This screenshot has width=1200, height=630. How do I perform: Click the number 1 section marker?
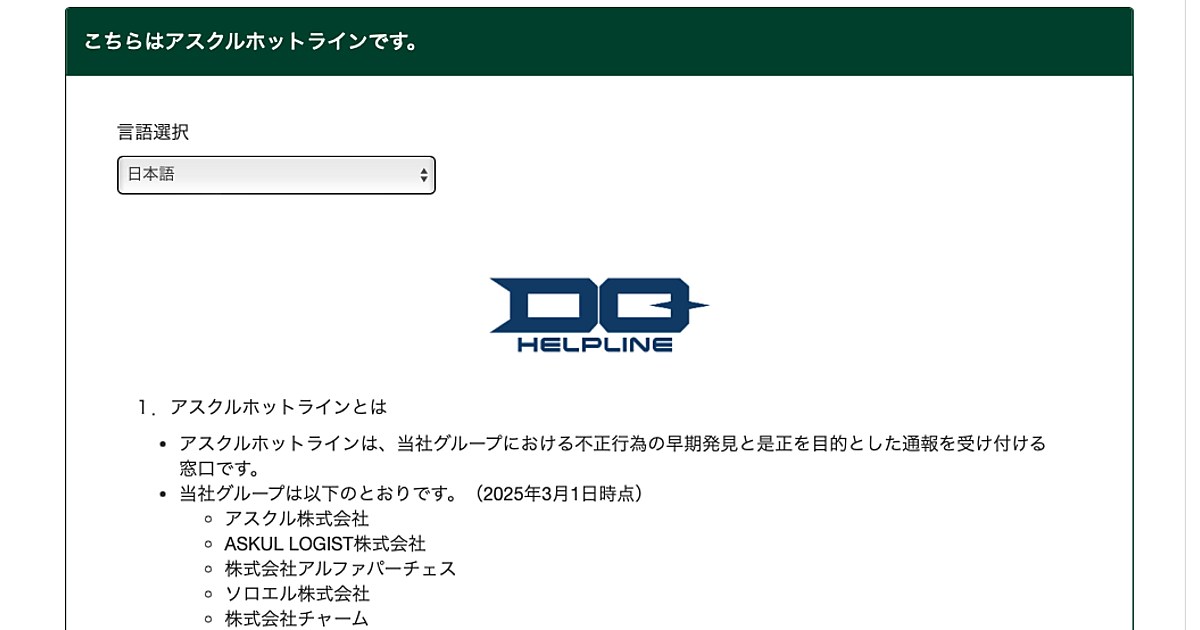point(148,408)
